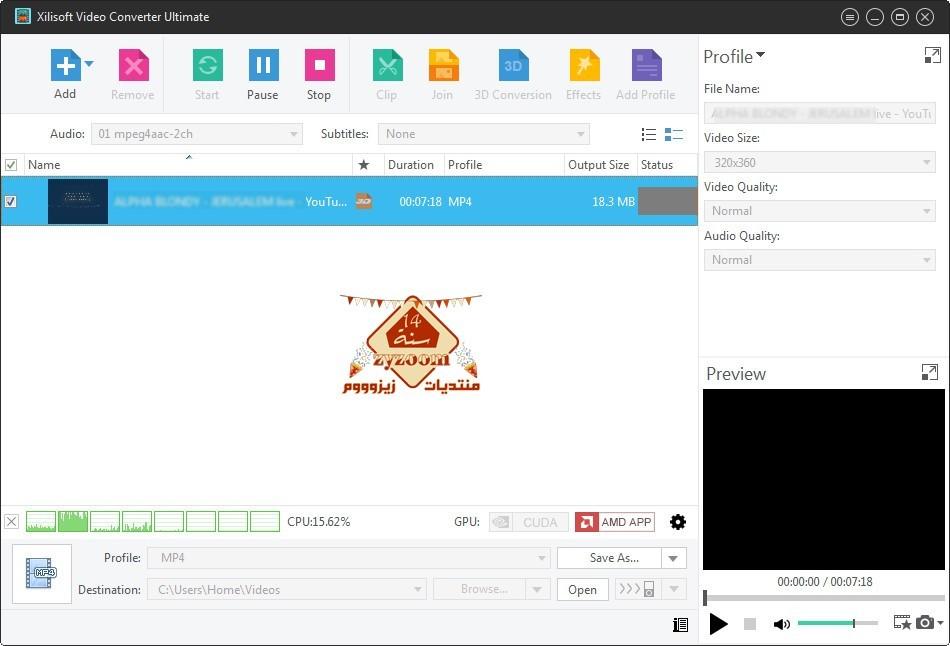The image size is (950, 646).
Task: Click the Start conversion icon
Action: pos(207,65)
